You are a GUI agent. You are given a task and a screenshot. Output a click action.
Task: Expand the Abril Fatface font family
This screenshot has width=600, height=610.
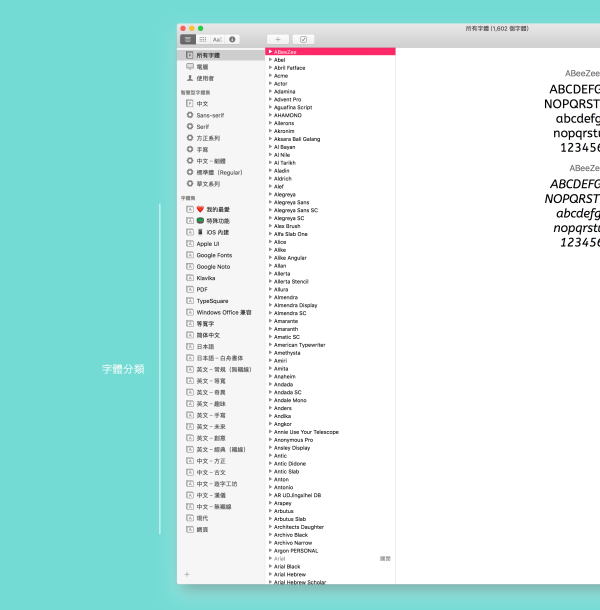(270, 68)
